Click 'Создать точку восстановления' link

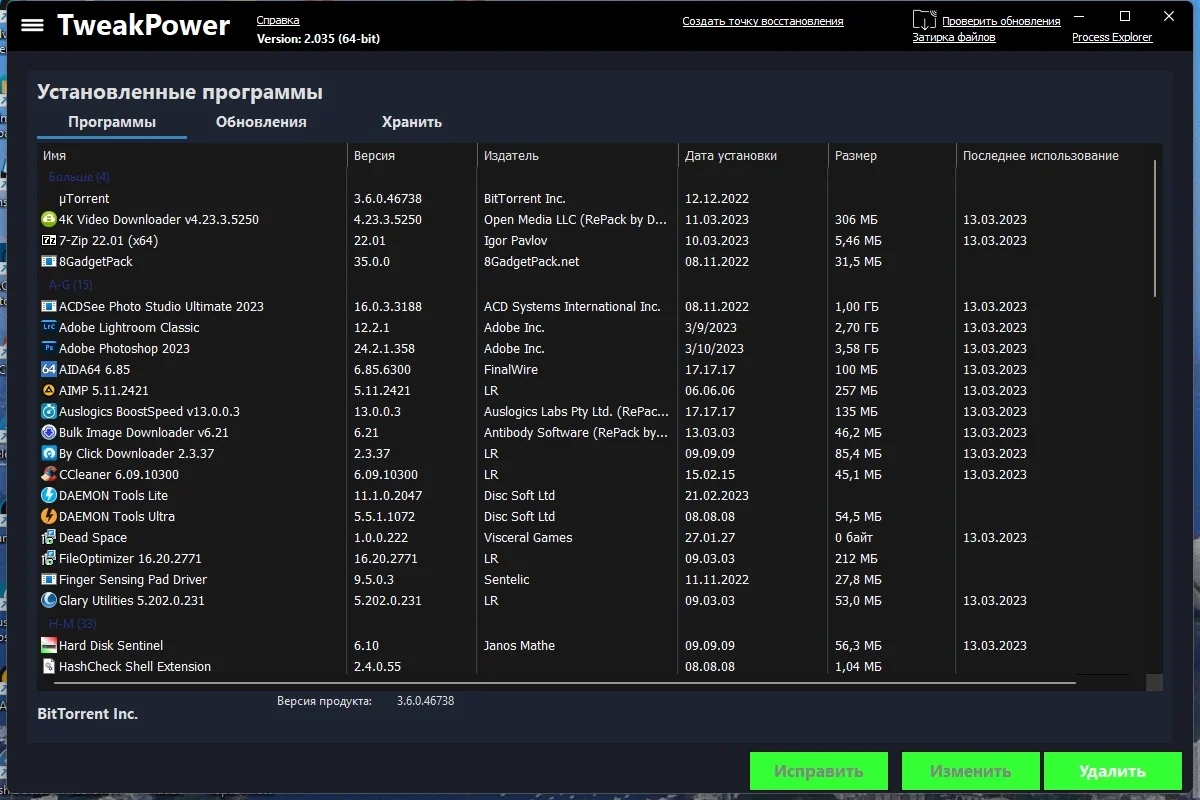763,21
